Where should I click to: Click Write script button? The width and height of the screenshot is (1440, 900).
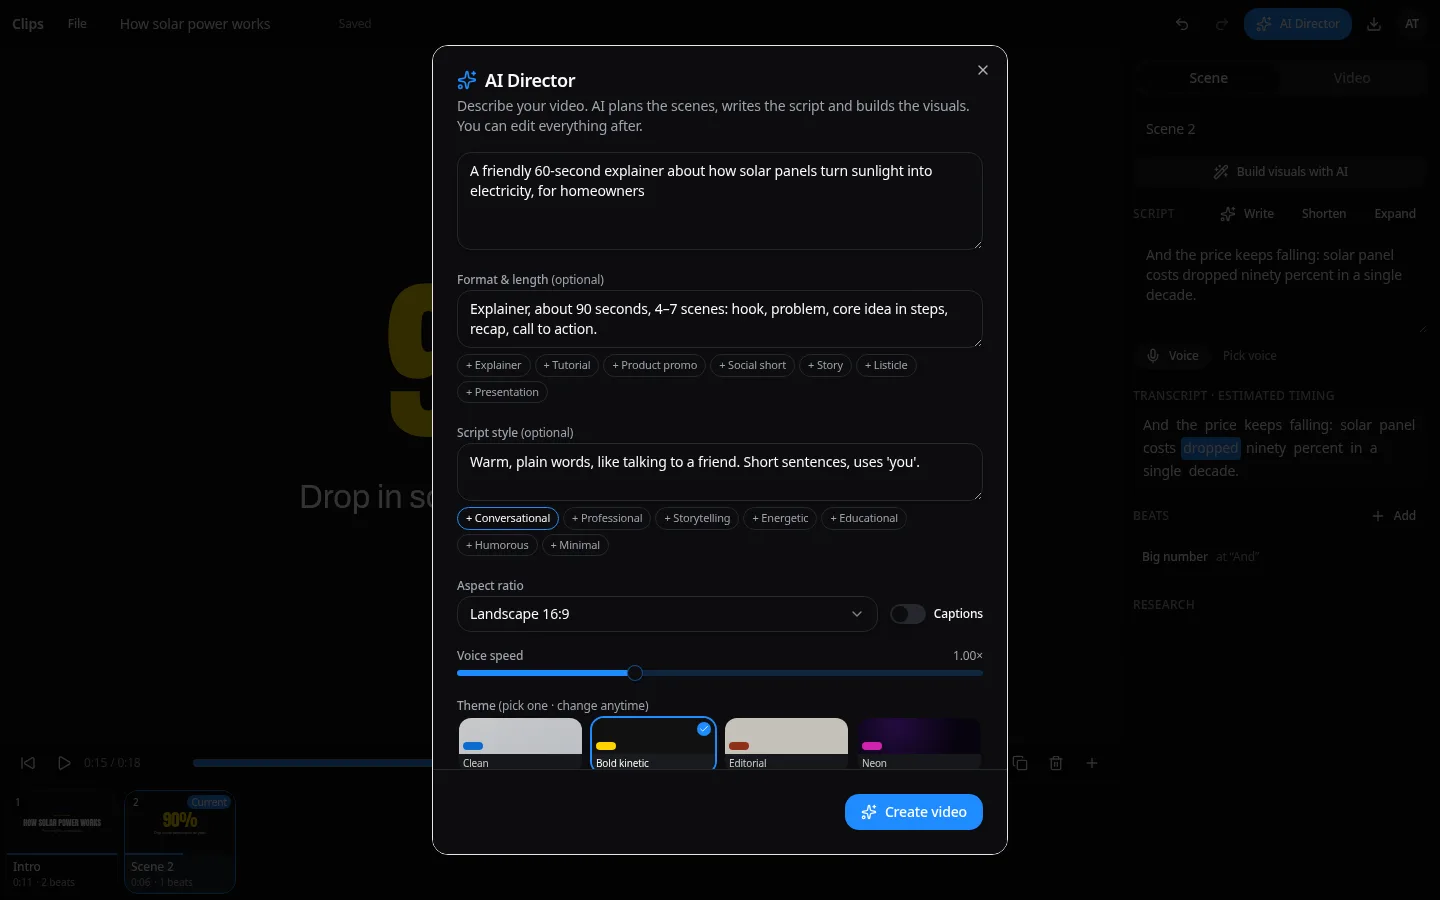pos(1247,214)
